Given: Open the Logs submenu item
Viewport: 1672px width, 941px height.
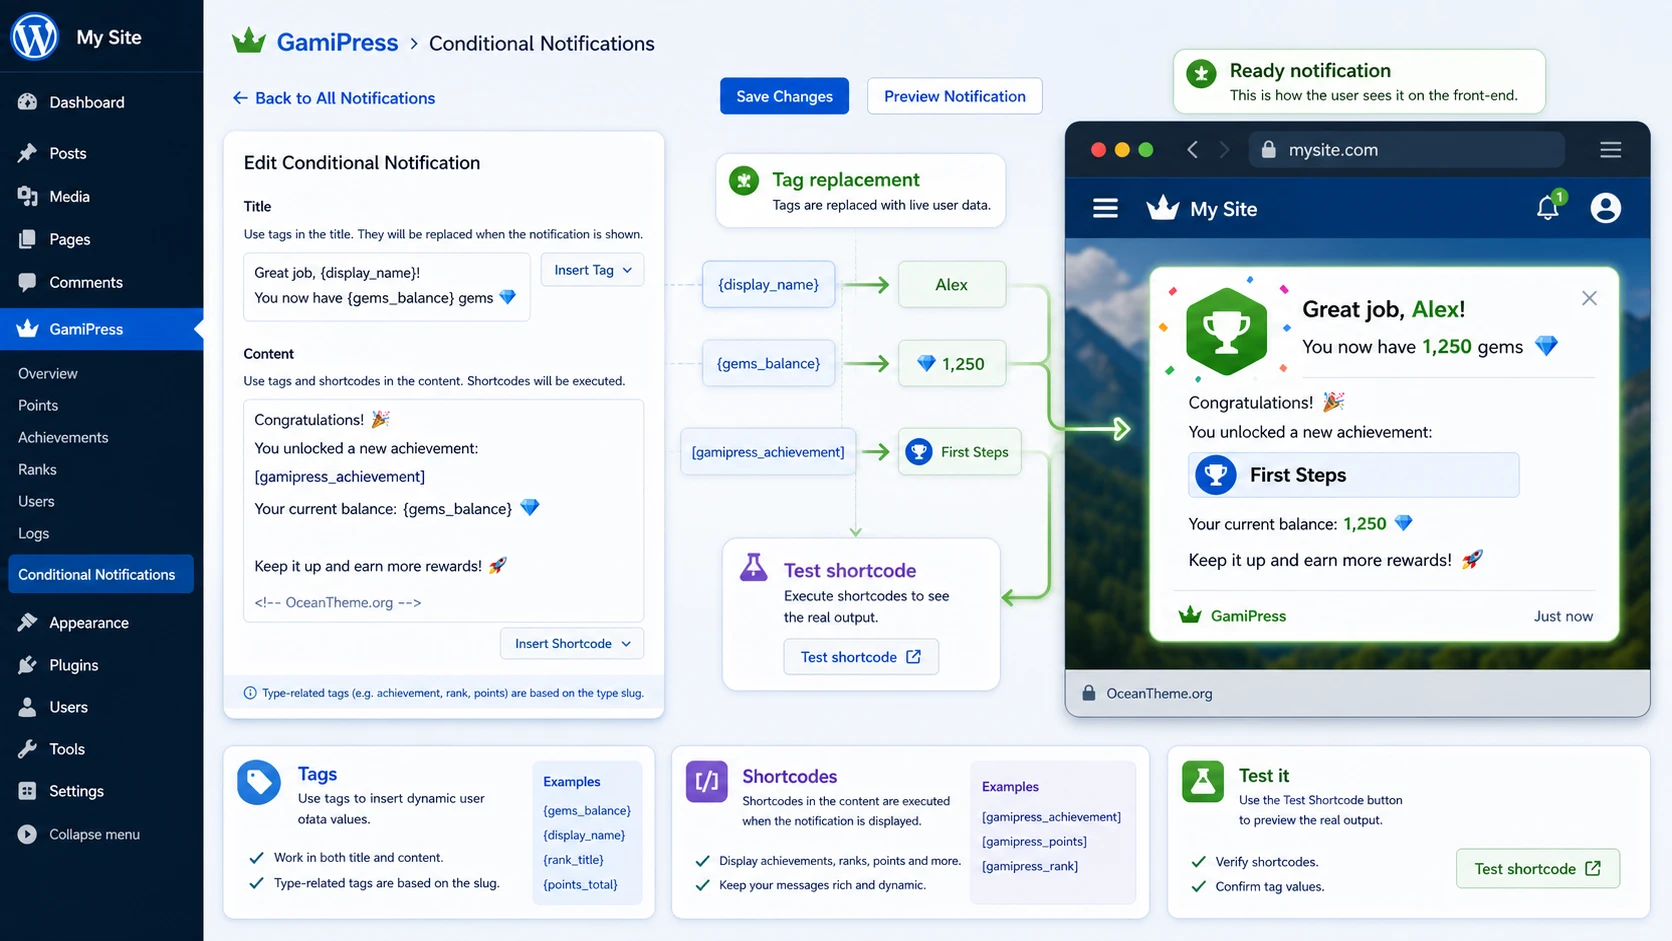Looking at the screenshot, I should tap(33, 533).
